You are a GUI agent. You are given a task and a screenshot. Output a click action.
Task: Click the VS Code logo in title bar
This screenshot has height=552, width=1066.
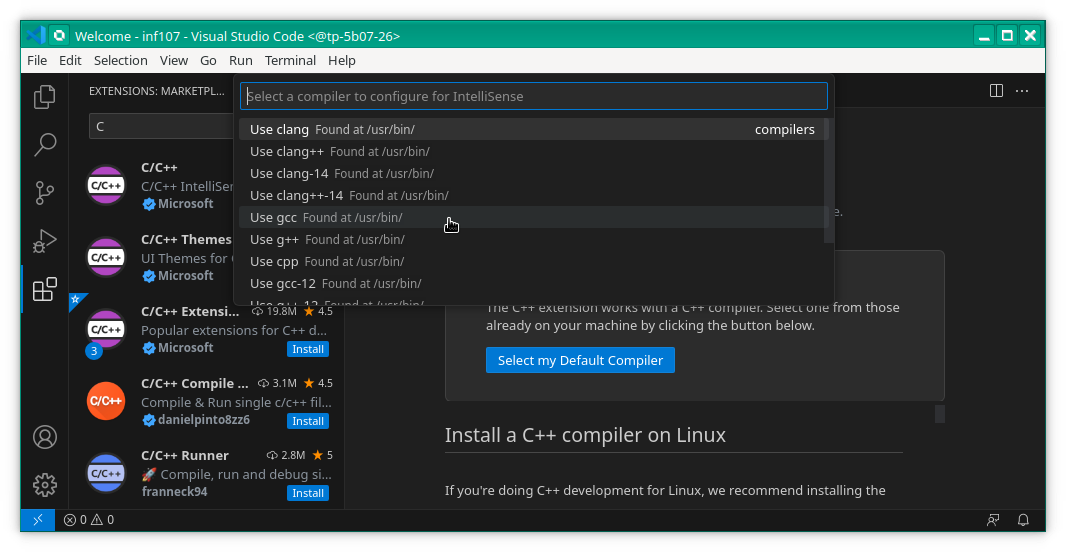(x=35, y=35)
